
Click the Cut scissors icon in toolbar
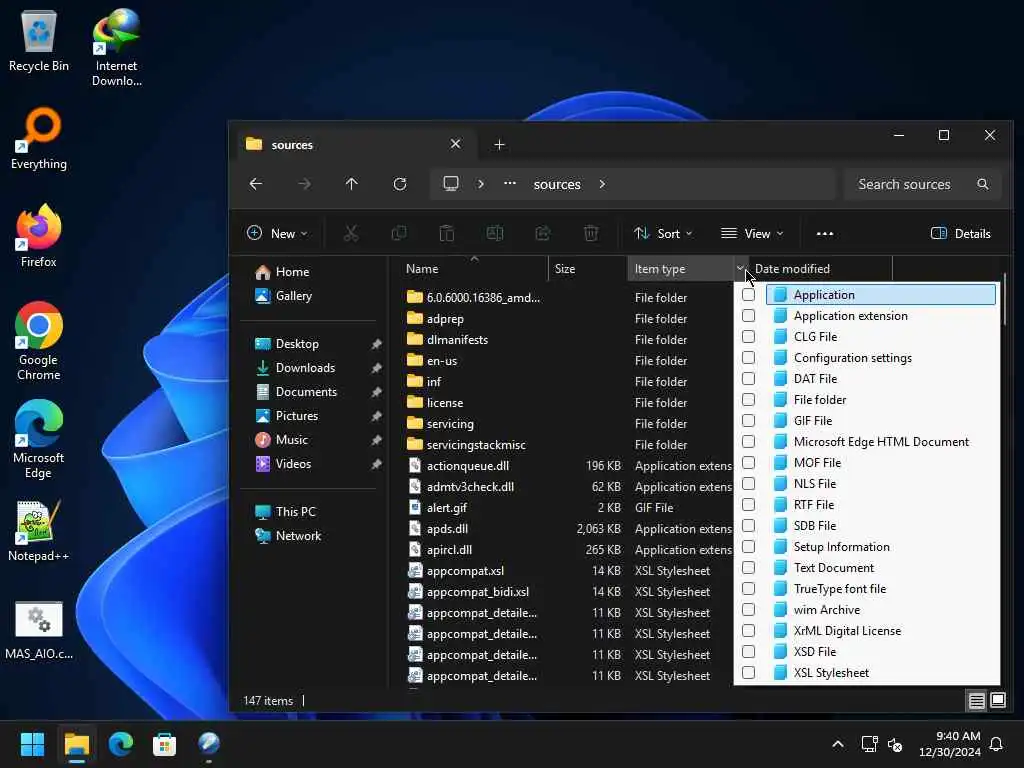point(351,233)
